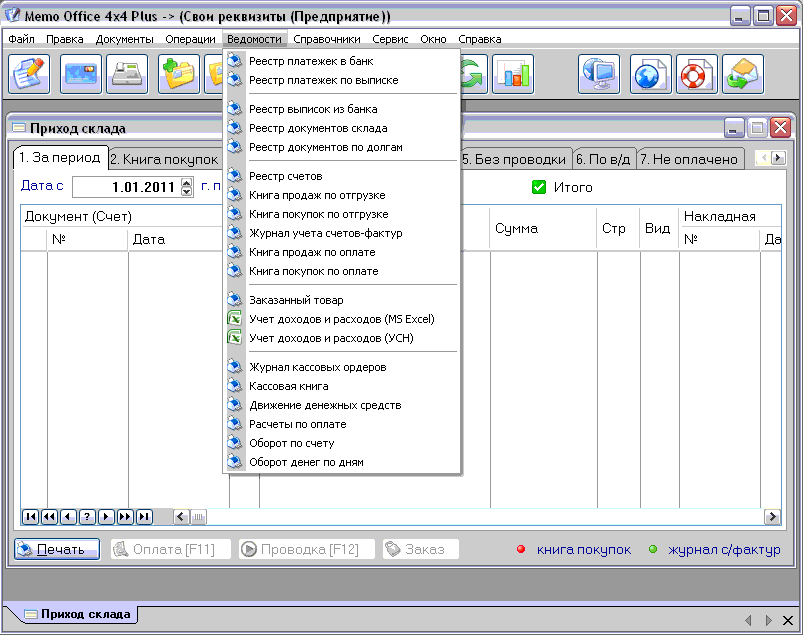Go to the last record
Screen dimensions: 803x635
[144, 517]
